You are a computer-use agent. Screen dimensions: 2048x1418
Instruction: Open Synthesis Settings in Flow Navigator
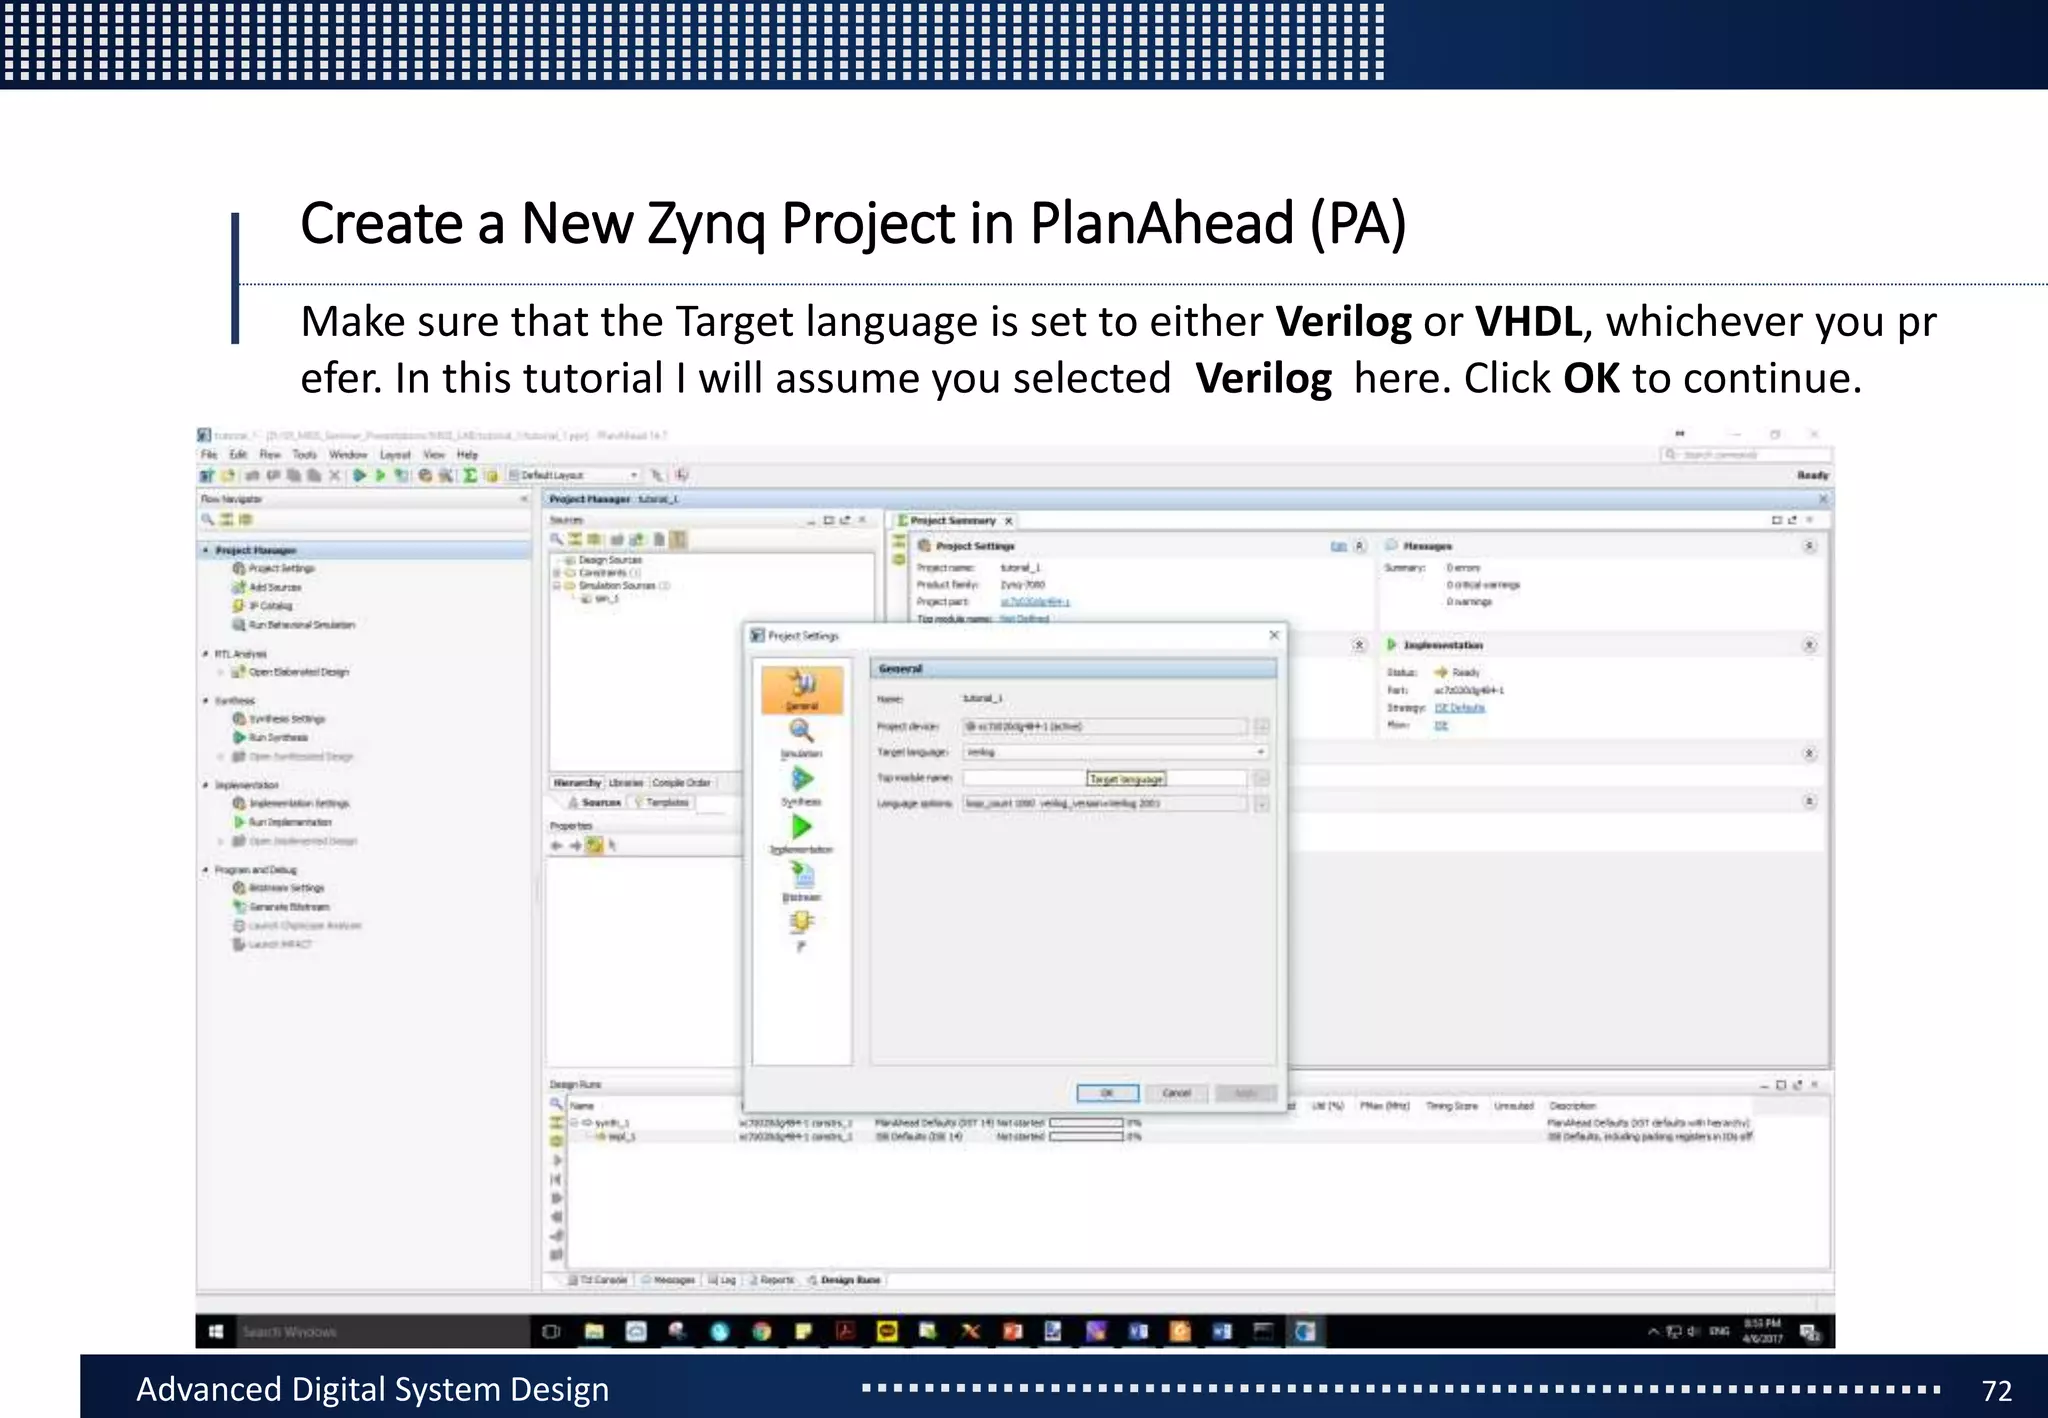279,719
